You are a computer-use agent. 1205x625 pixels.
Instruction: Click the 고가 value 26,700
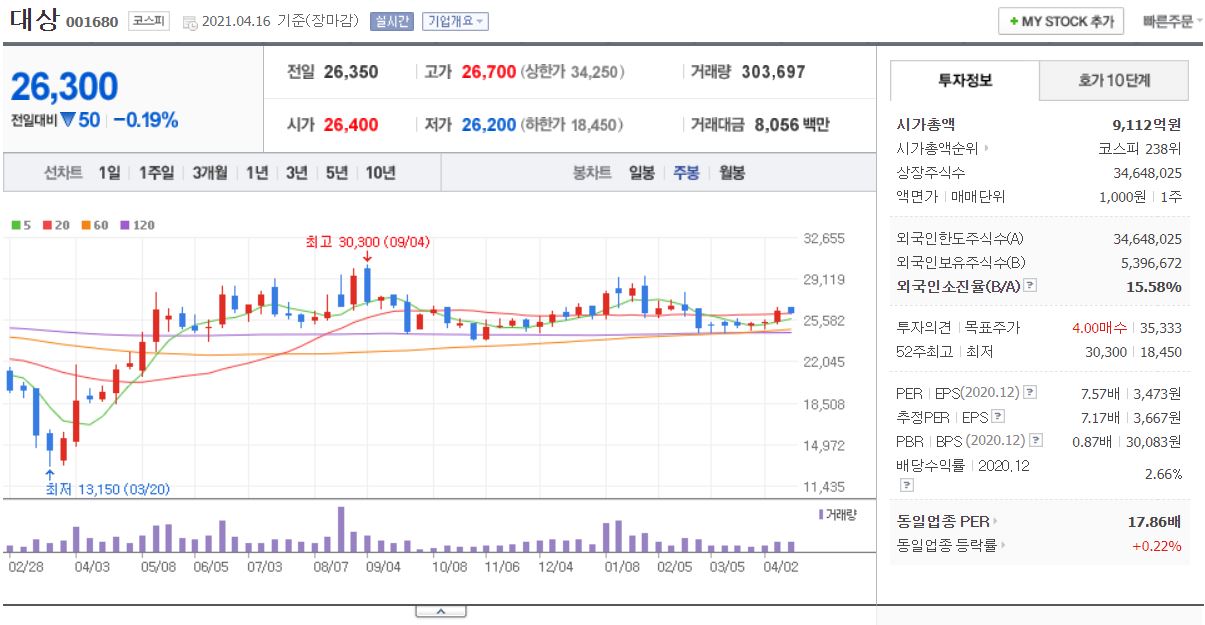[x=489, y=72]
